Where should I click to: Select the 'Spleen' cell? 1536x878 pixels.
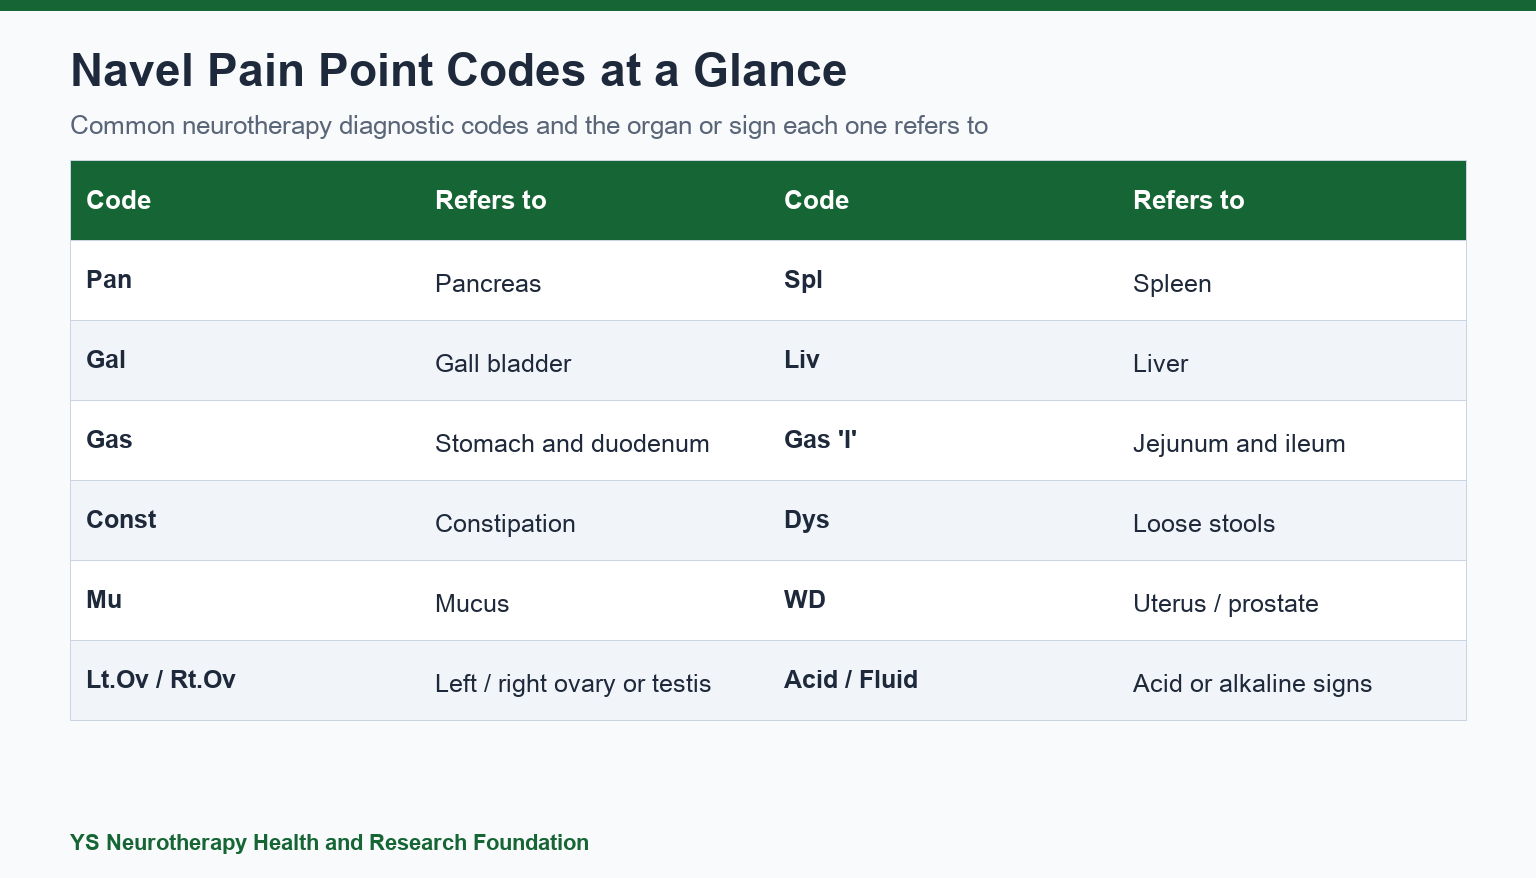[1292, 280]
